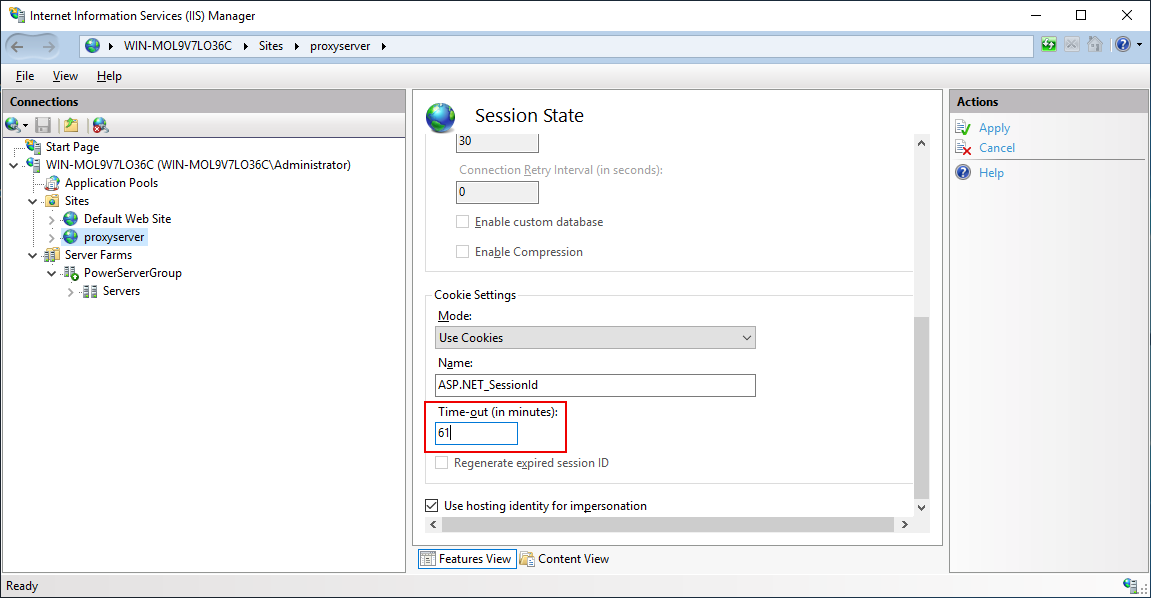This screenshot has height=598, width=1151.
Task: Click the scroll down arrow in Session State
Action: tap(921, 508)
